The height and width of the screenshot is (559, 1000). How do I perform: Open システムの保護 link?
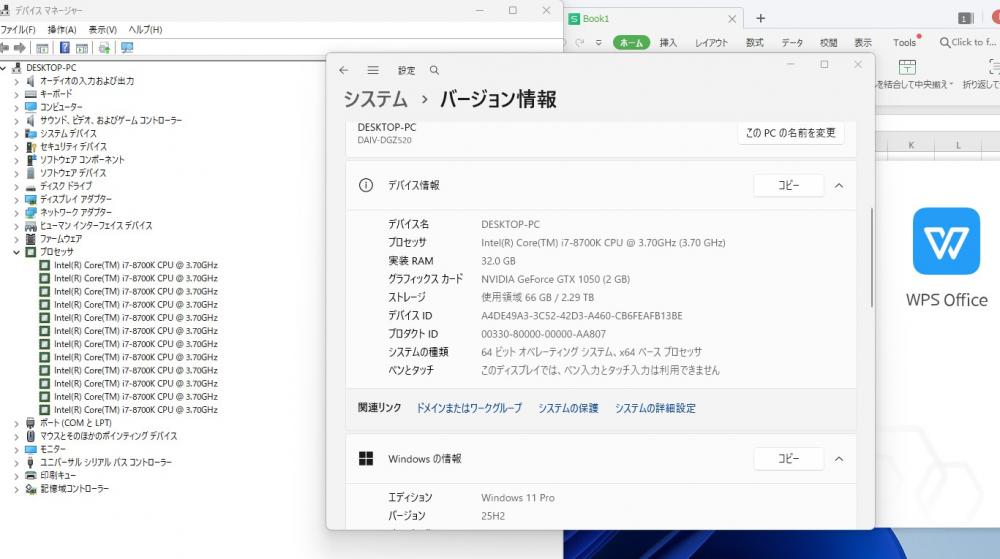coord(568,408)
